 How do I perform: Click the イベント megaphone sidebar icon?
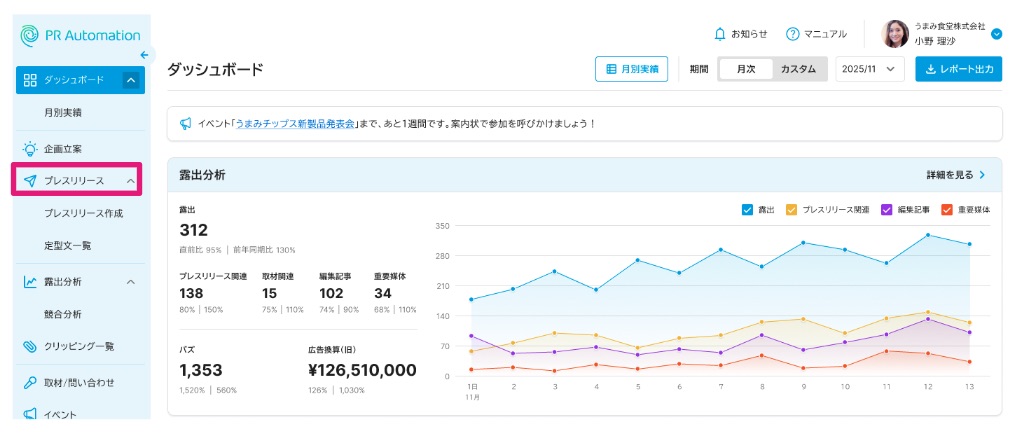pyautogui.click(x=30, y=414)
